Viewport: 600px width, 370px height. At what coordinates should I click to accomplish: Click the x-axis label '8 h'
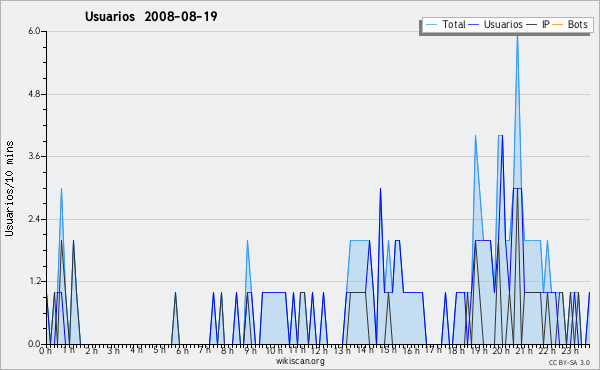coord(227,351)
